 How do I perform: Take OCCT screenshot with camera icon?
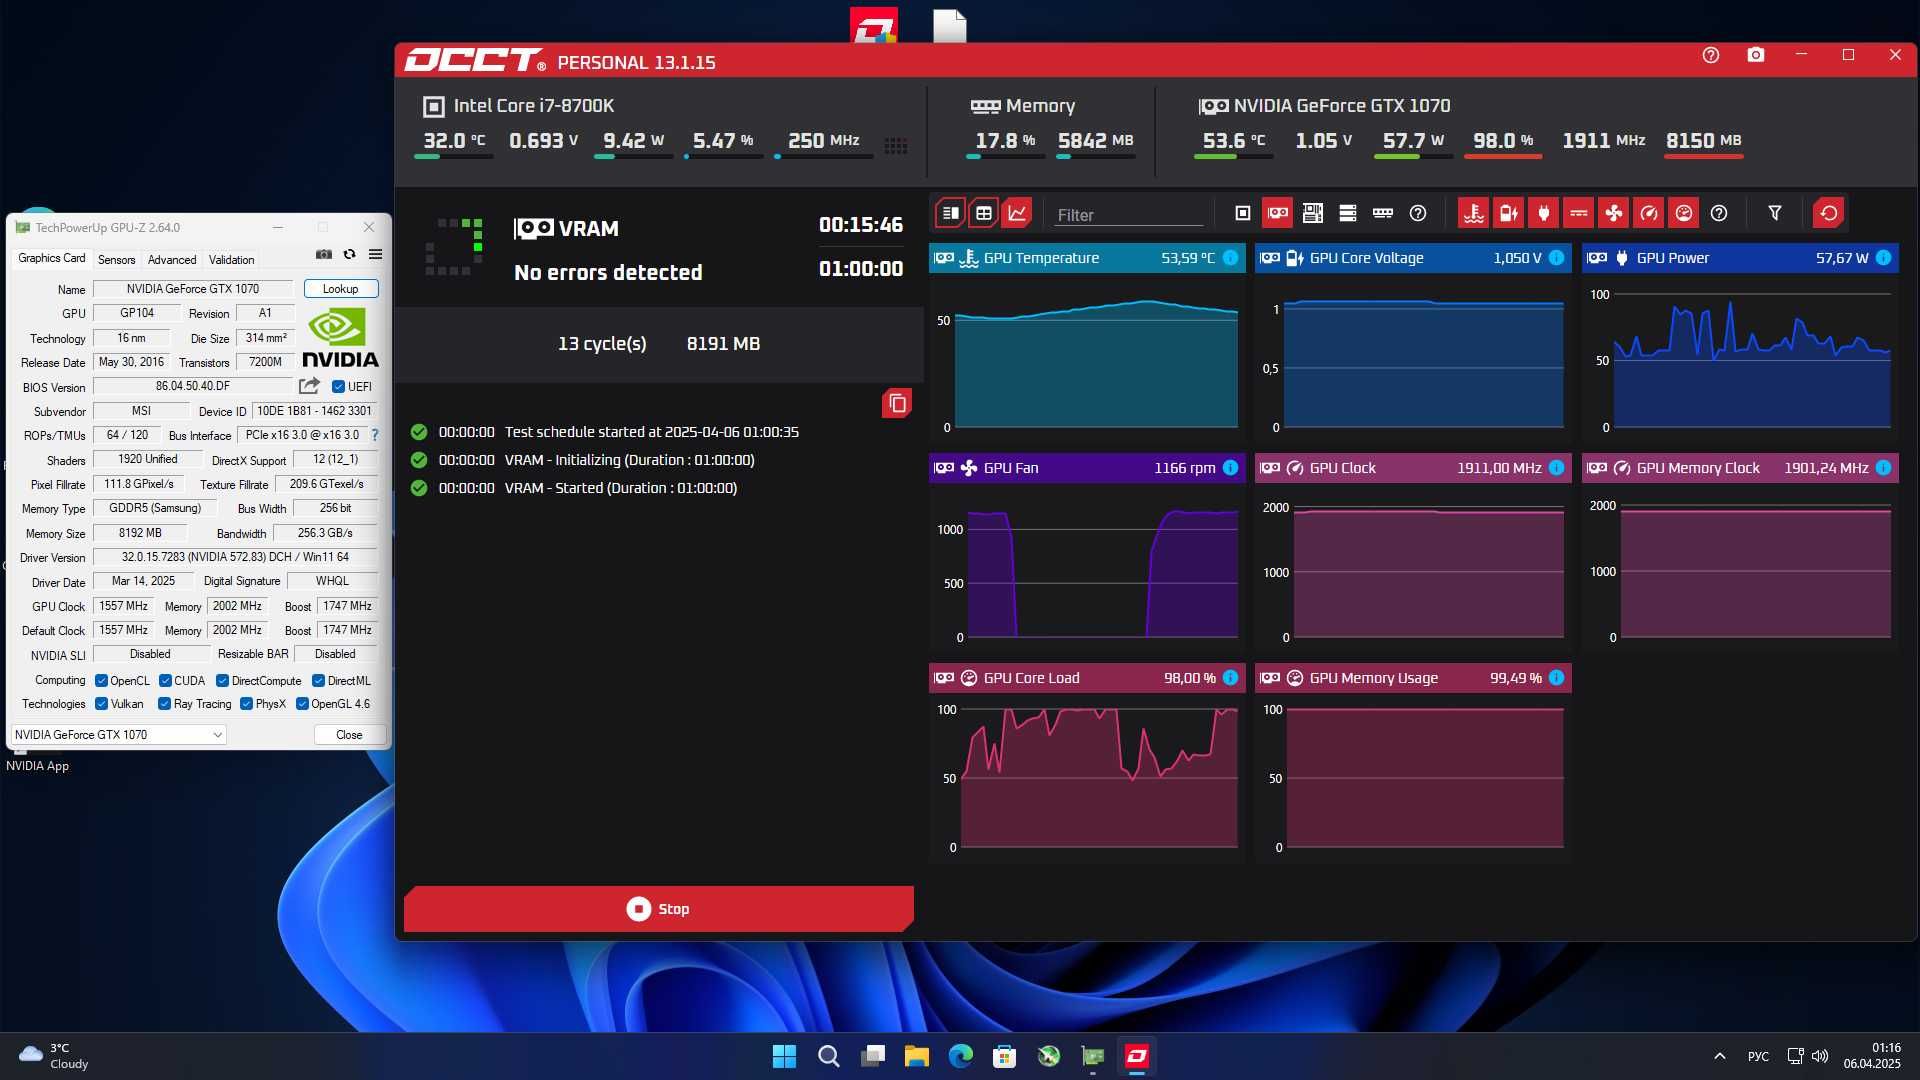tap(1756, 55)
